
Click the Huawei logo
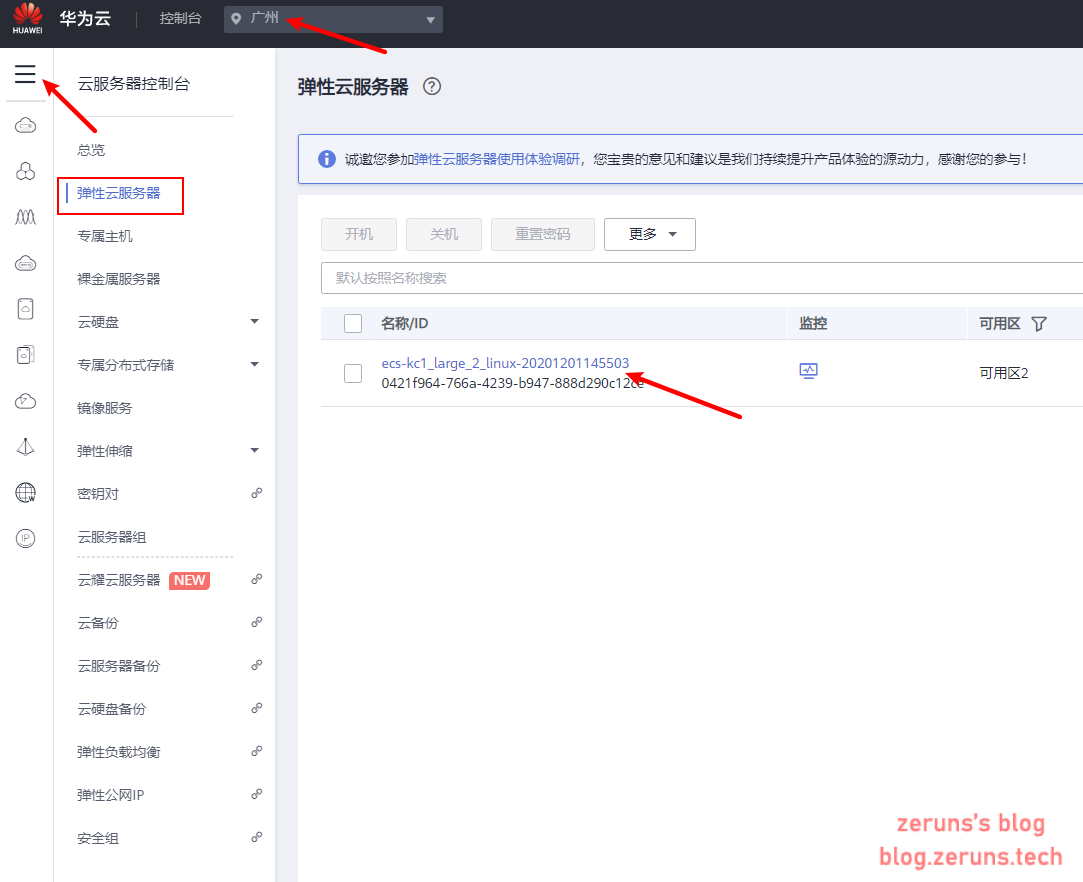[x=28, y=19]
